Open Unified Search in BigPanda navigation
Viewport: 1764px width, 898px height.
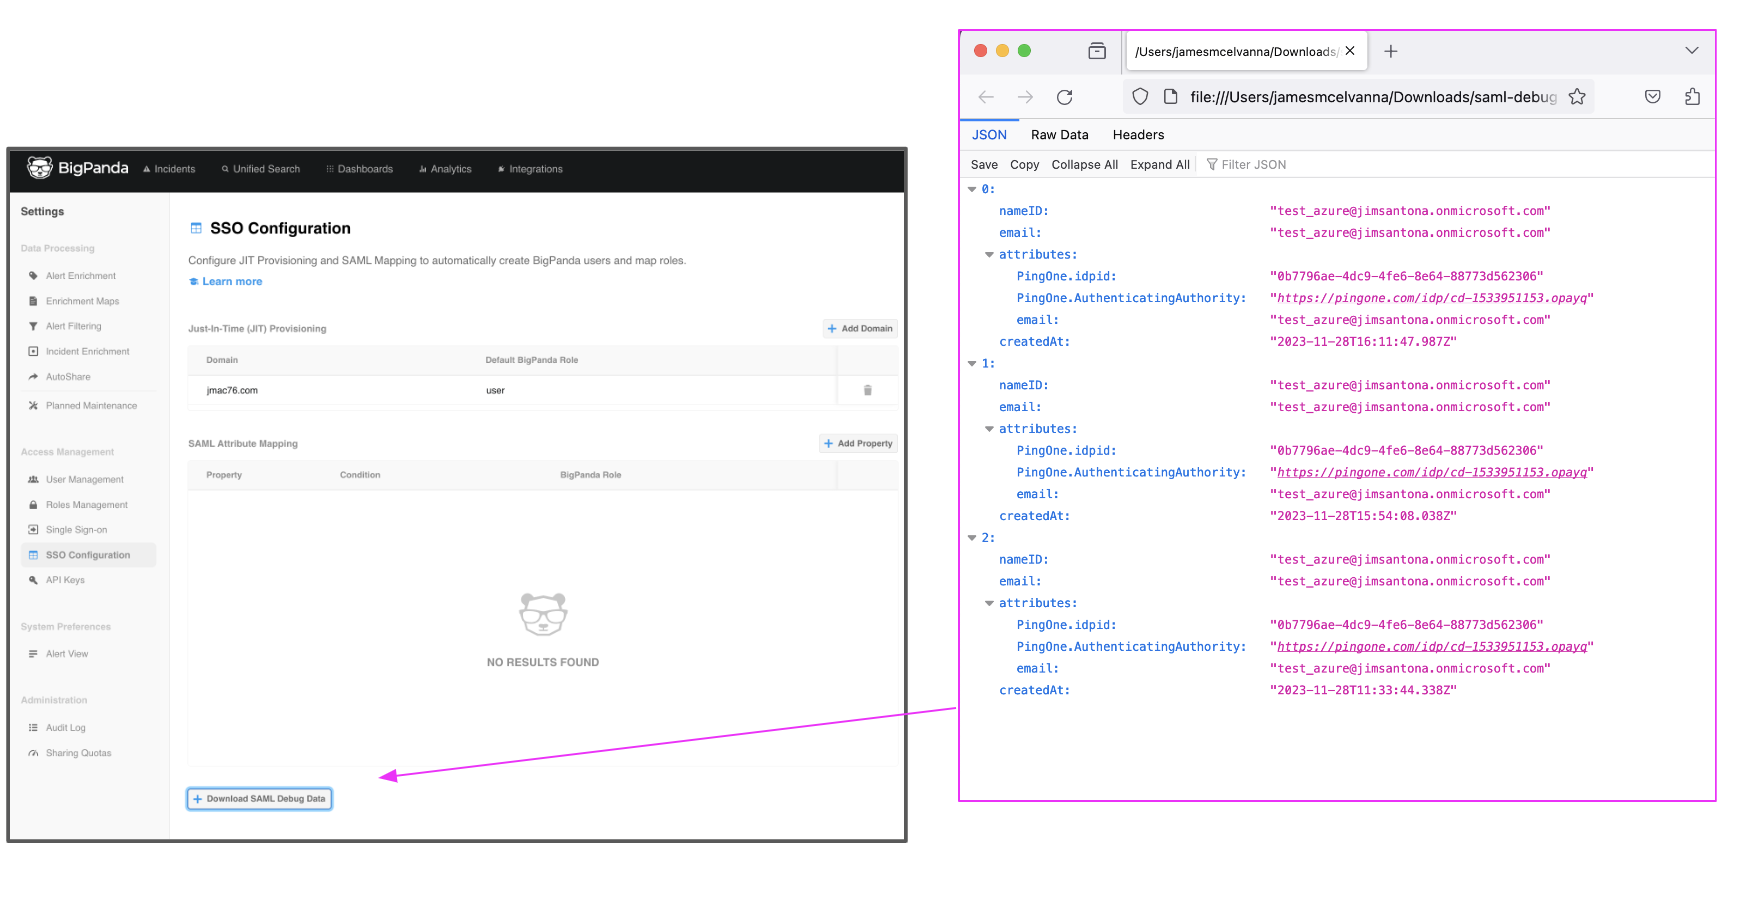(261, 169)
